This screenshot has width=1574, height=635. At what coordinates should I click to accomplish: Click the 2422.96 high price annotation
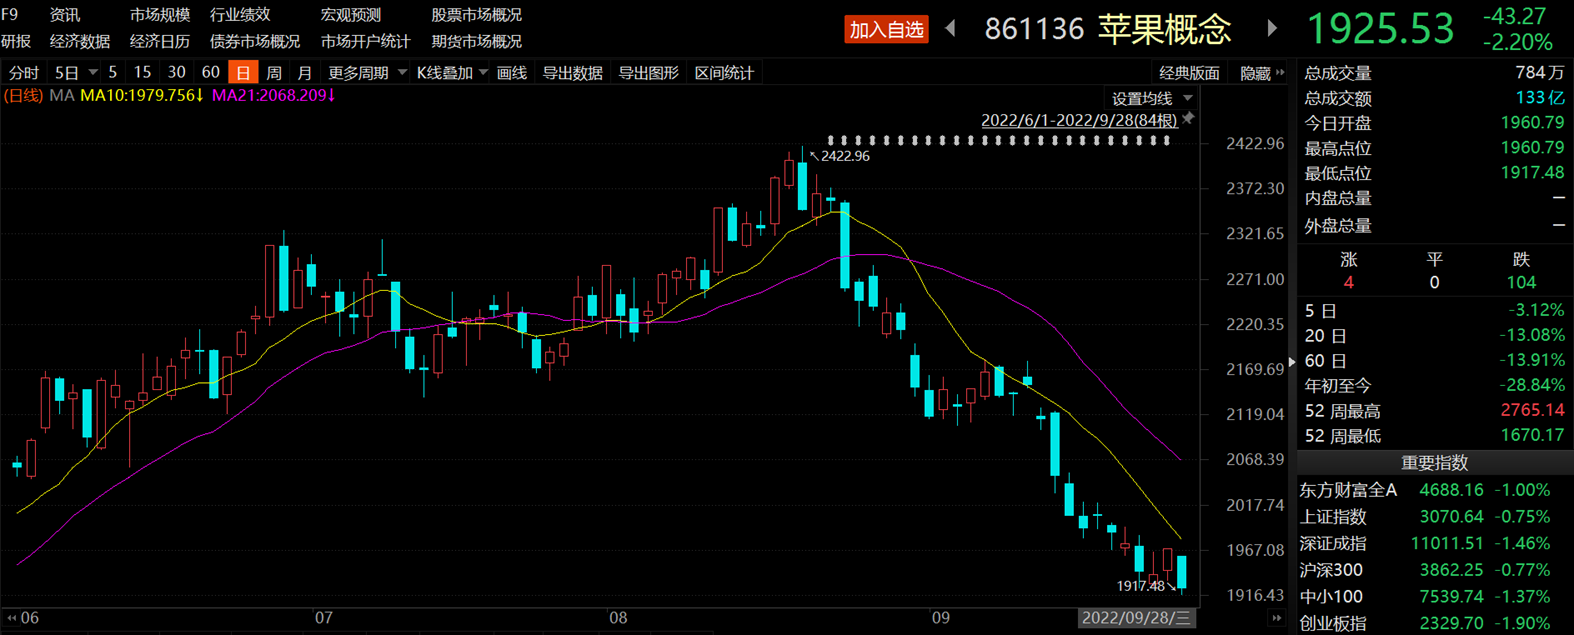pos(846,156)
